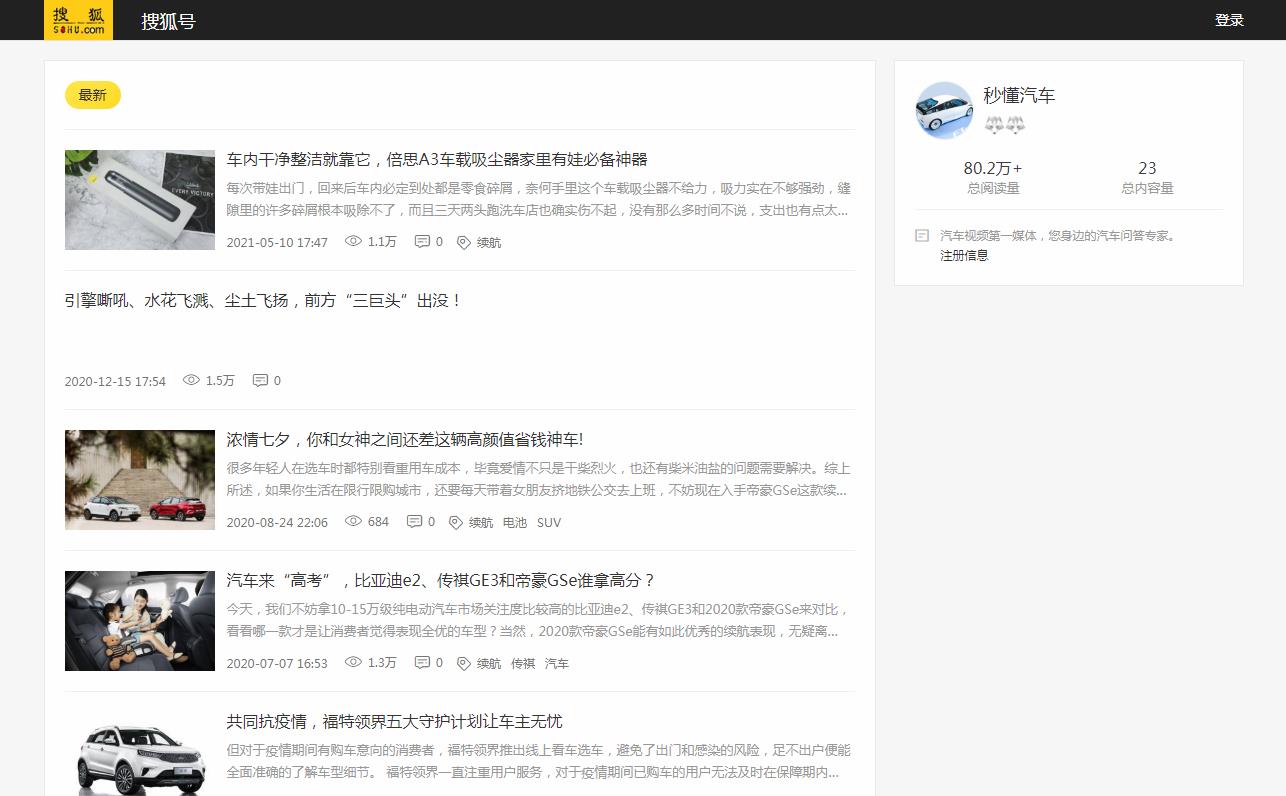Click comment icon on the 2020-07-07 article
This screenshot has height=796, width=1286.
422,662
